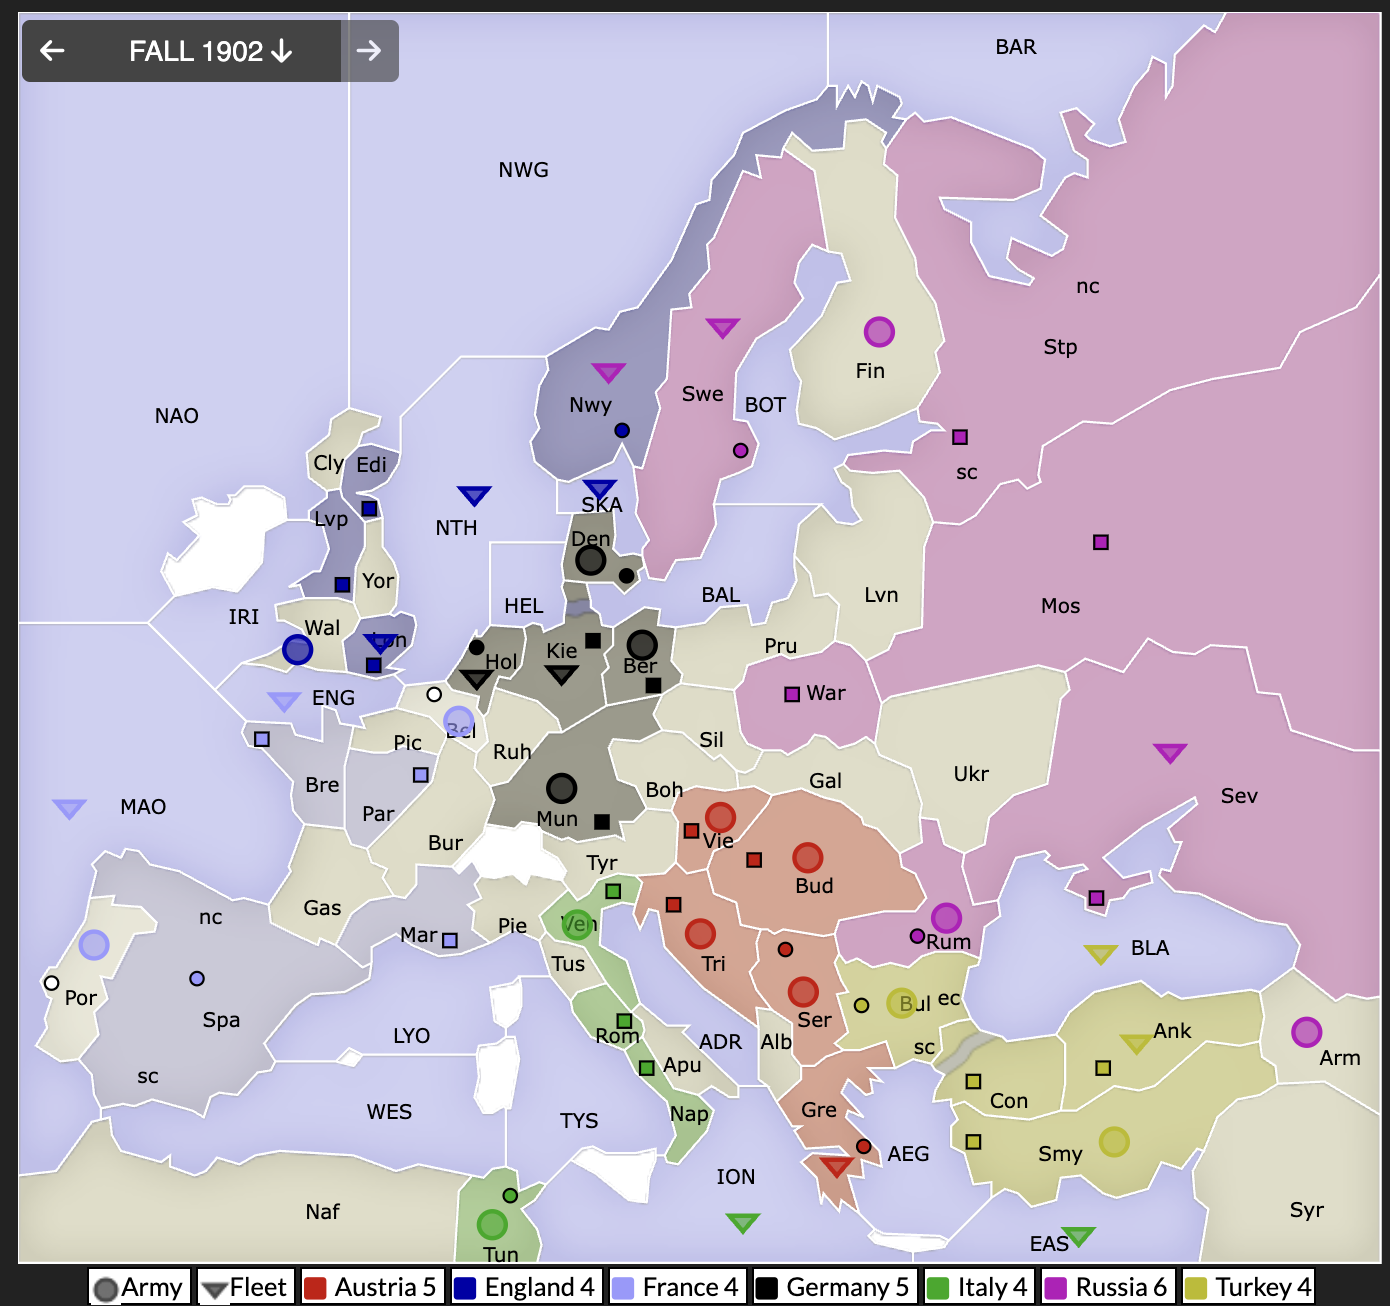
Task: Select the Austrian army in Vienna
Action: (720, 817)
